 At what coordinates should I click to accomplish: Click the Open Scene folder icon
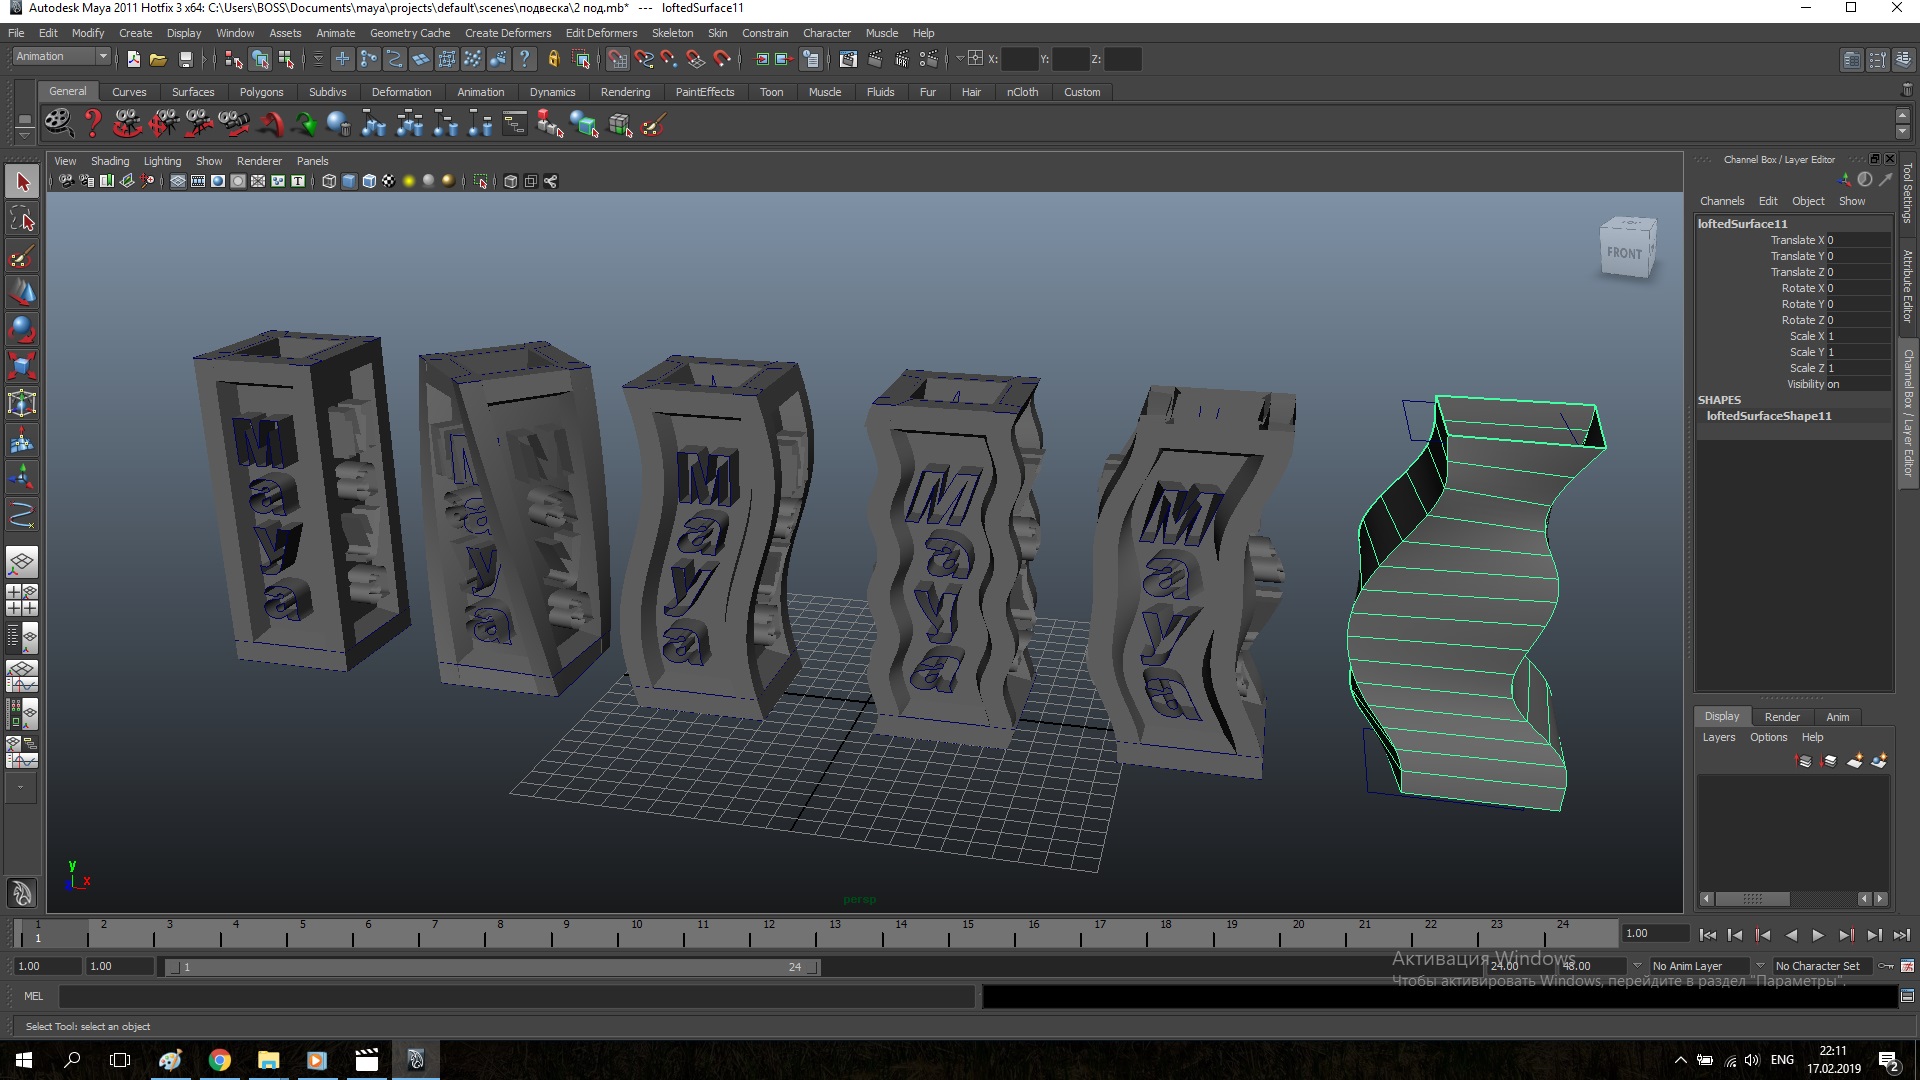pyautogui.click(x=158, y=59)
